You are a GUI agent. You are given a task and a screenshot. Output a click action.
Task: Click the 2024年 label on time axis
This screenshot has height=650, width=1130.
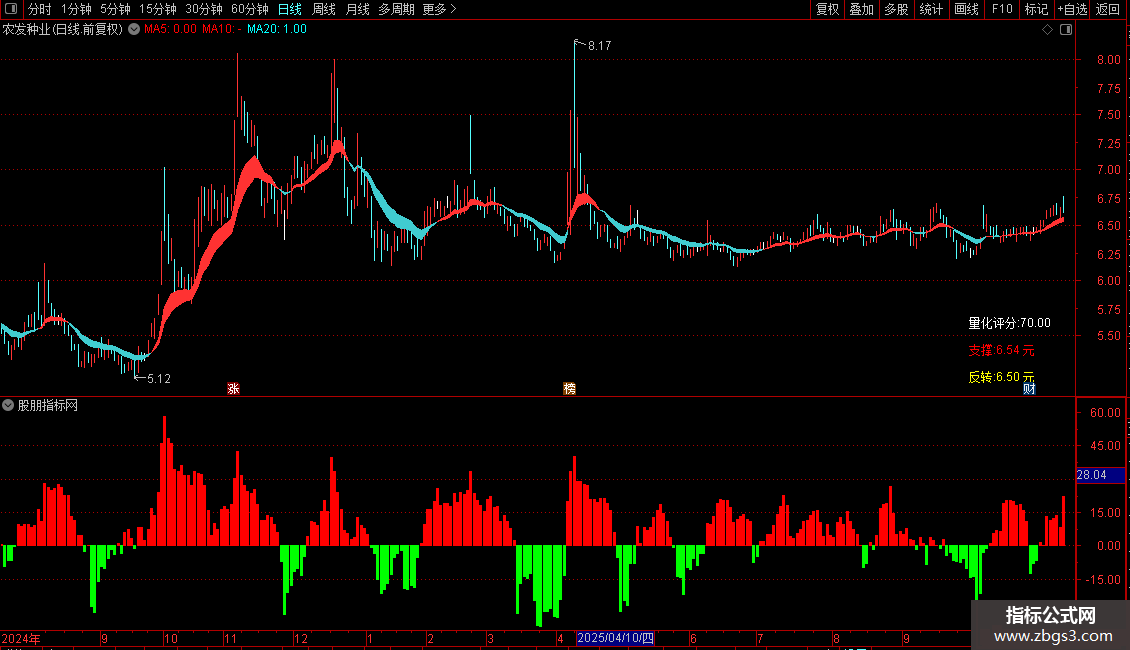pyautogui.click(x=21, y=638)
